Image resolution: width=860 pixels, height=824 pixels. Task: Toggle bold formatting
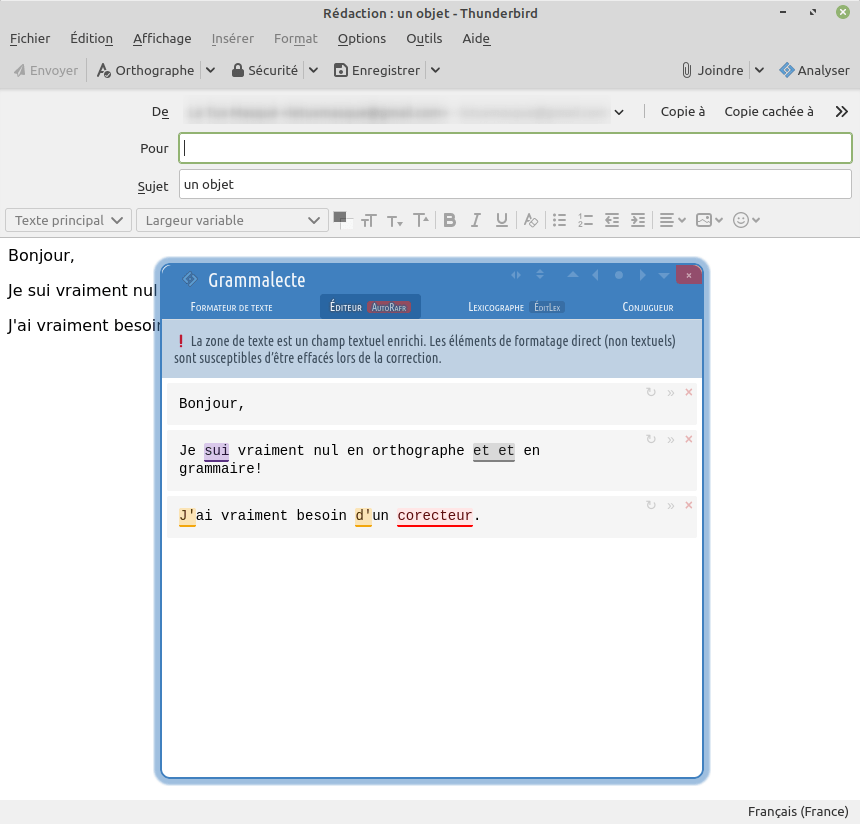coord(450,221)
